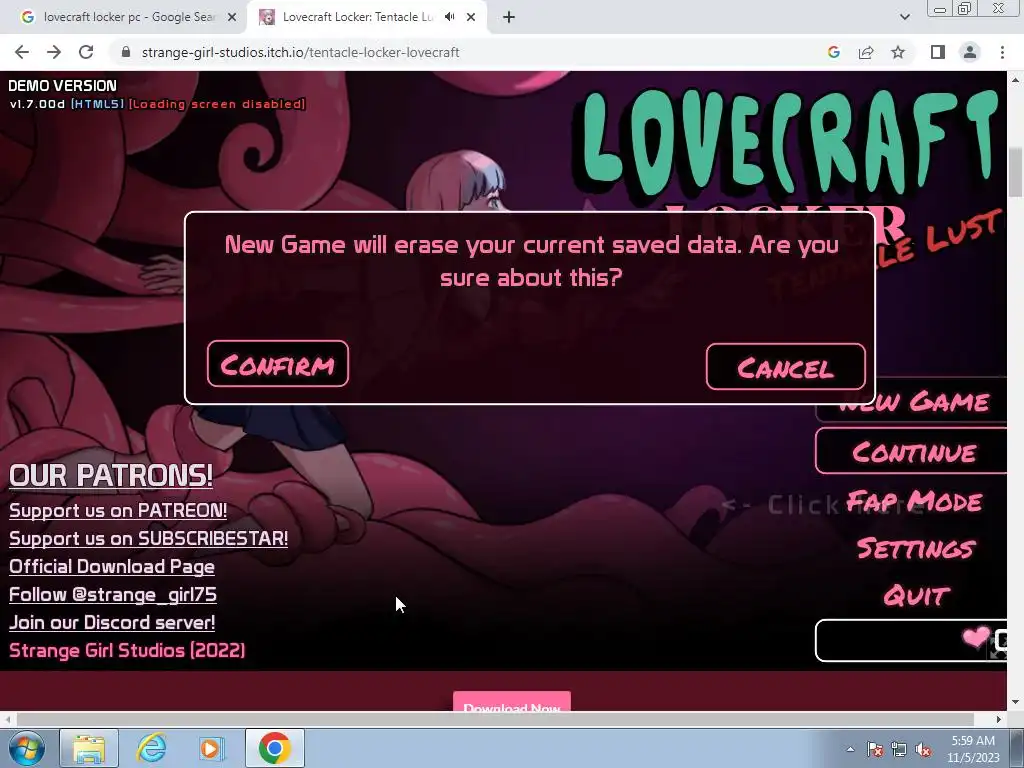The image size is (1024, 768).
Task: Click the horizontal page scrollbar
Action: click(x=495, y=719)
